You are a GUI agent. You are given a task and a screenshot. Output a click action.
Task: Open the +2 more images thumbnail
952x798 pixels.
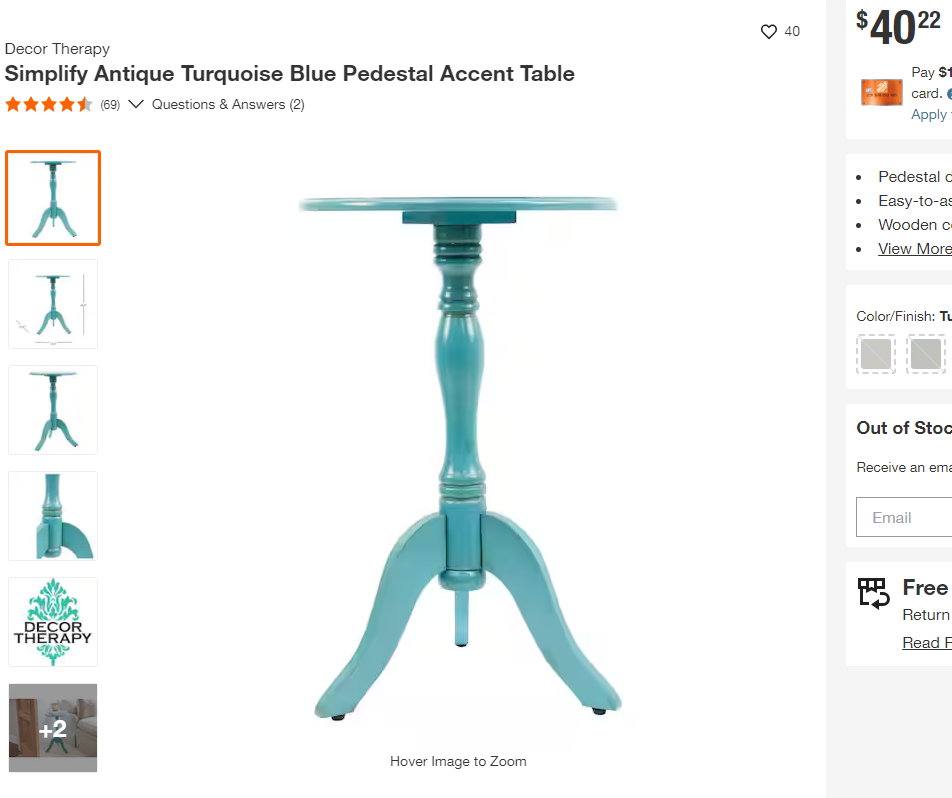53,728
